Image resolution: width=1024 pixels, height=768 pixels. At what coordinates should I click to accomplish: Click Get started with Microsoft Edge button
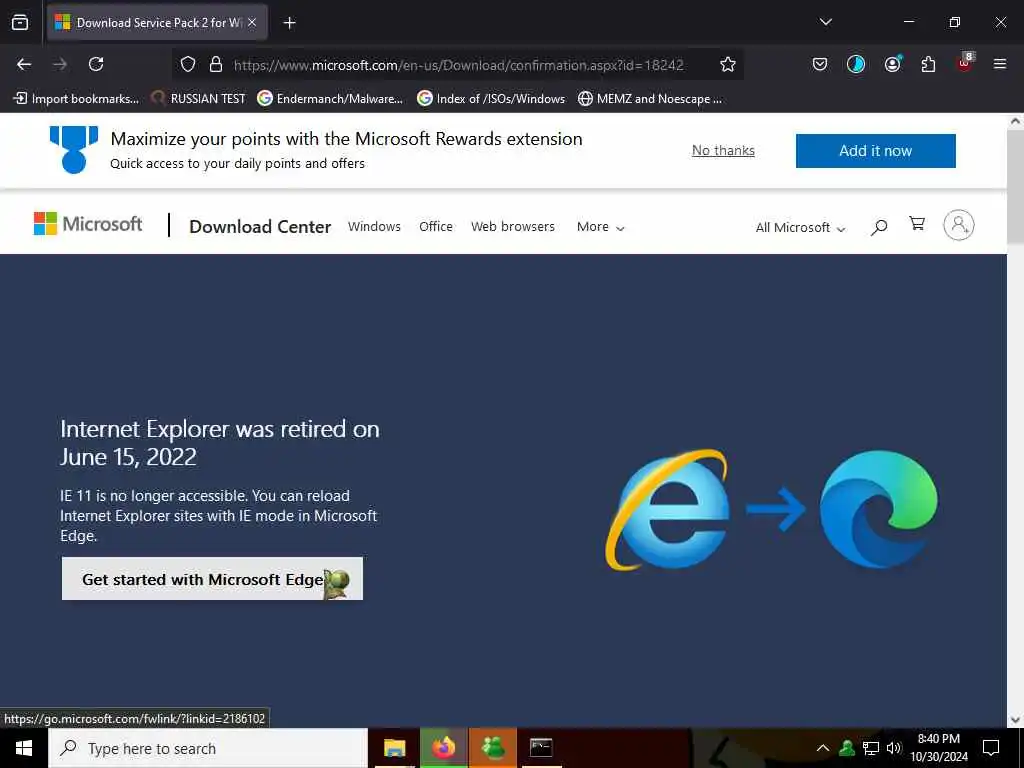click(212, 579)
